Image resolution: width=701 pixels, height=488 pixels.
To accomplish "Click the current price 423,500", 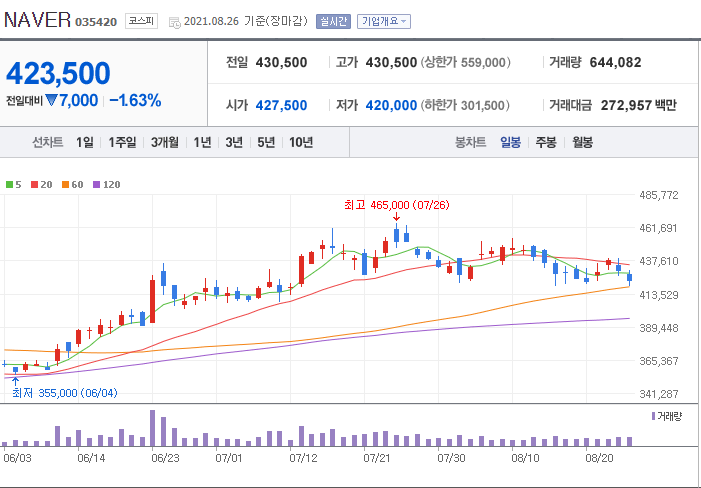I will tap(58, 73).
